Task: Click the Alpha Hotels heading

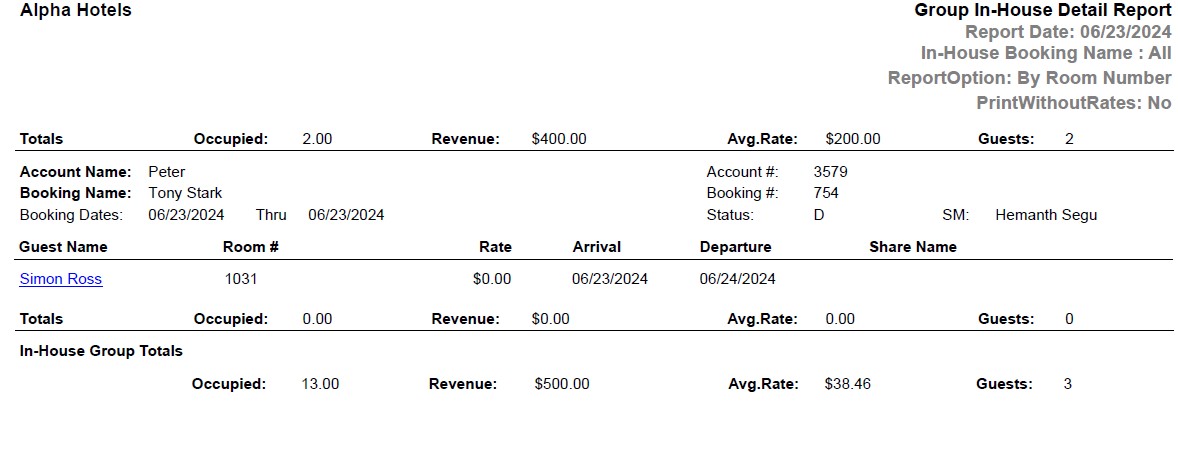Action: click(x=75, y=11)
